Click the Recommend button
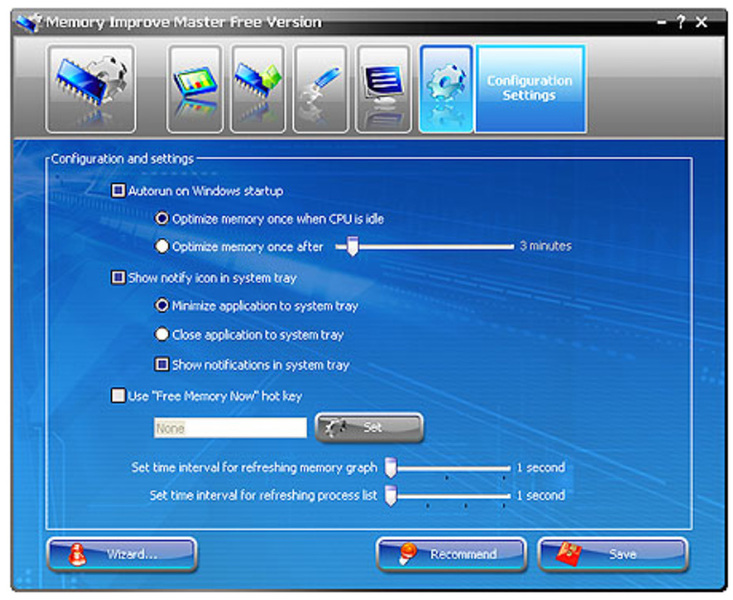The image size is (733, 600). (x=452, y=555)
